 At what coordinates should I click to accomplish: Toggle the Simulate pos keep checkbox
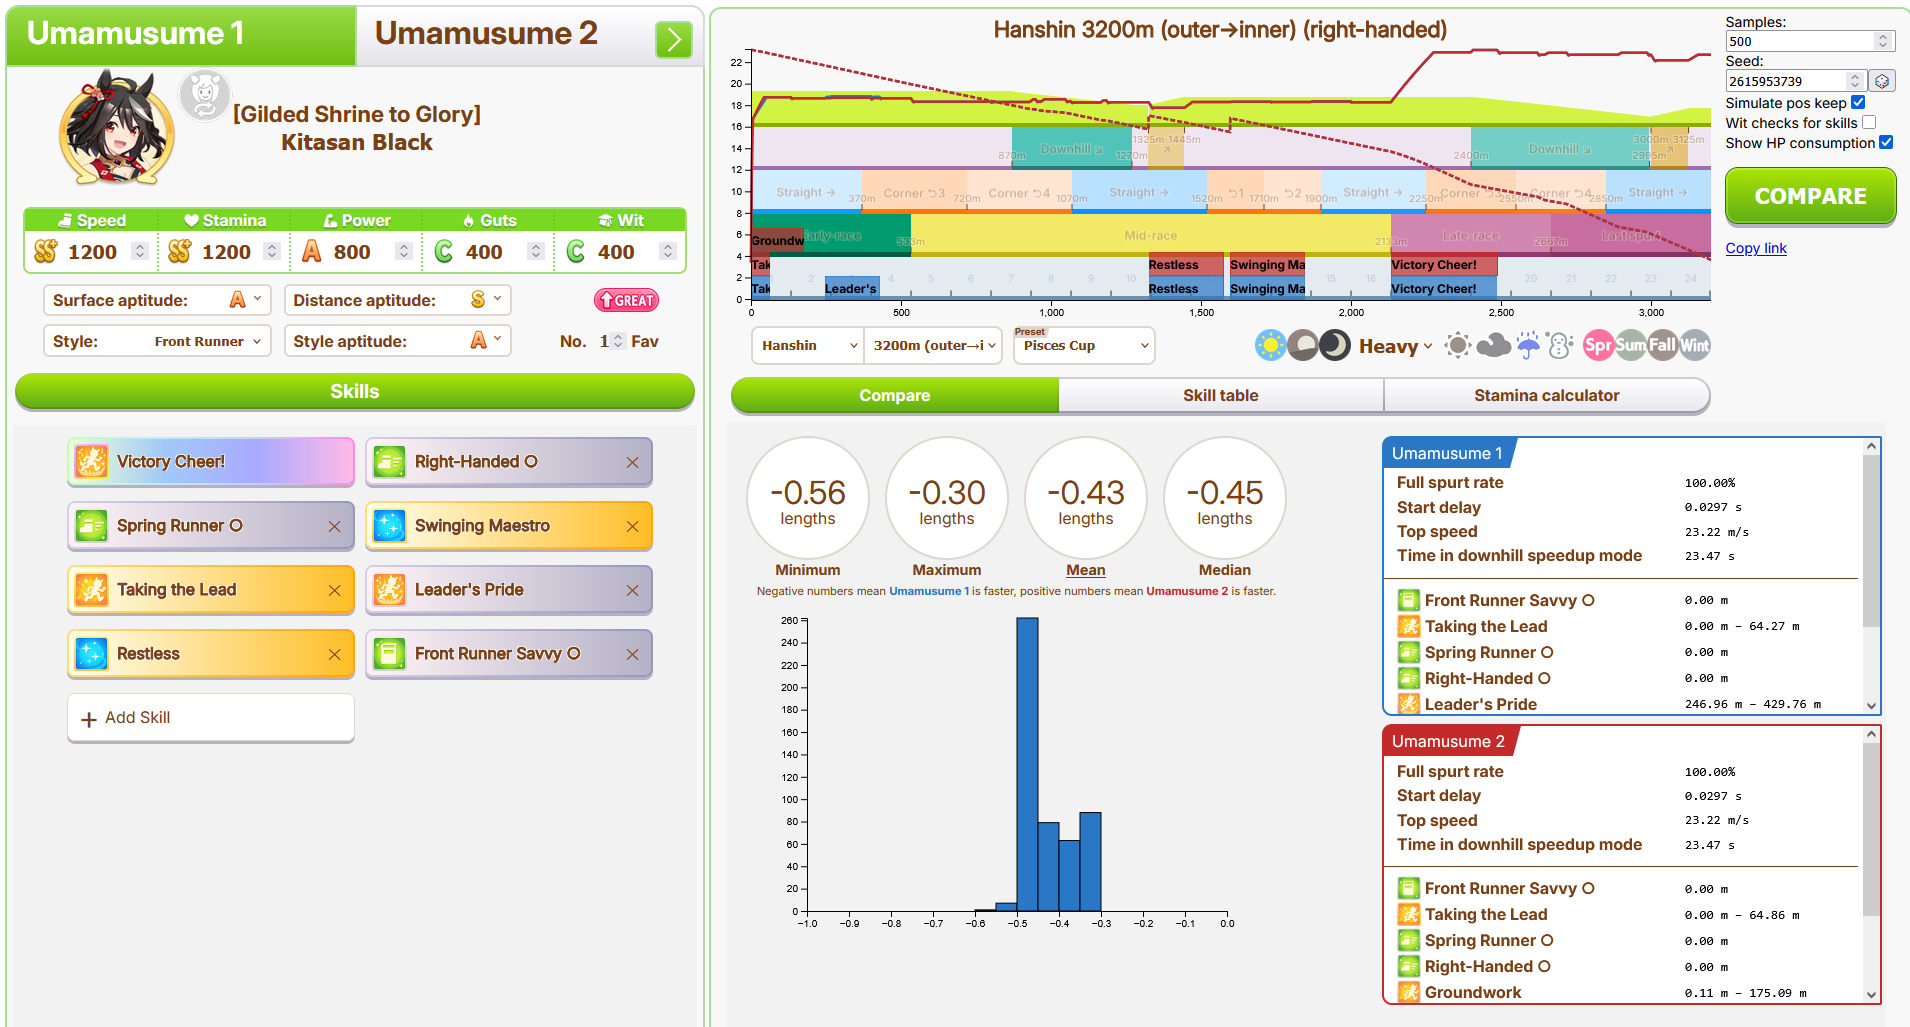point(1858,102)
